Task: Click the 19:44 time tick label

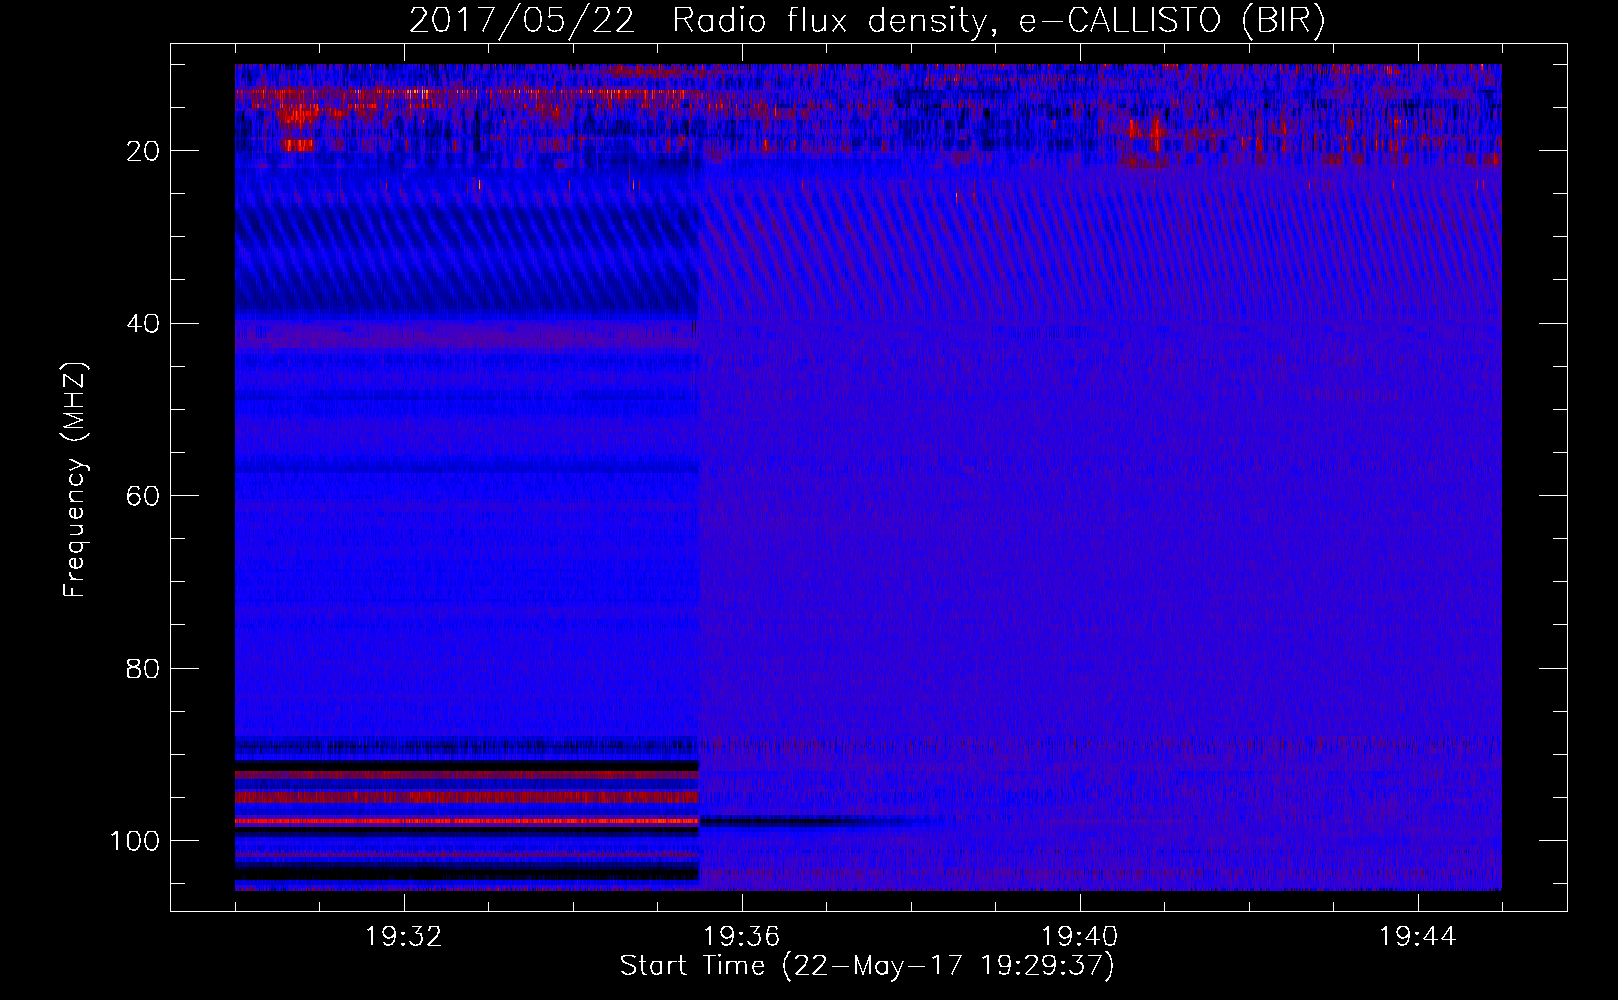Action: 1418,937
